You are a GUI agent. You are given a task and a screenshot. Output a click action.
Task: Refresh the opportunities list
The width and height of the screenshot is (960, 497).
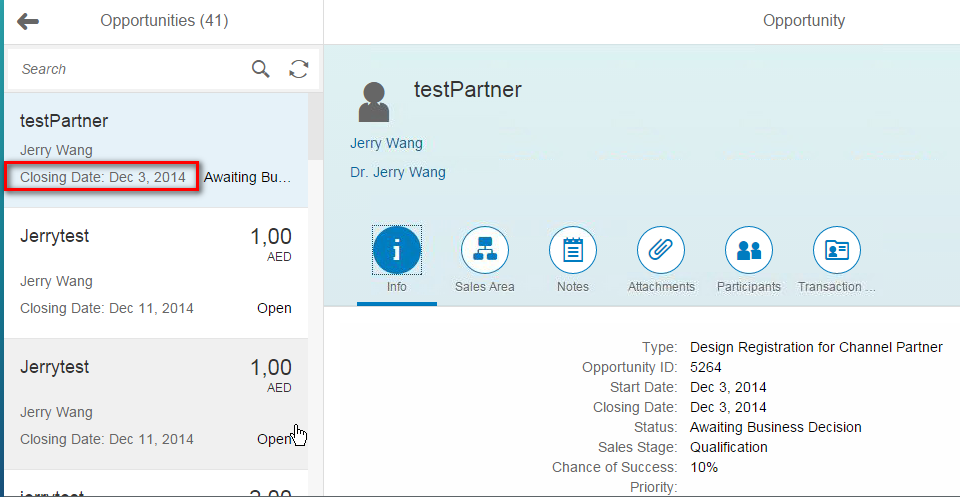pos(298,69)
